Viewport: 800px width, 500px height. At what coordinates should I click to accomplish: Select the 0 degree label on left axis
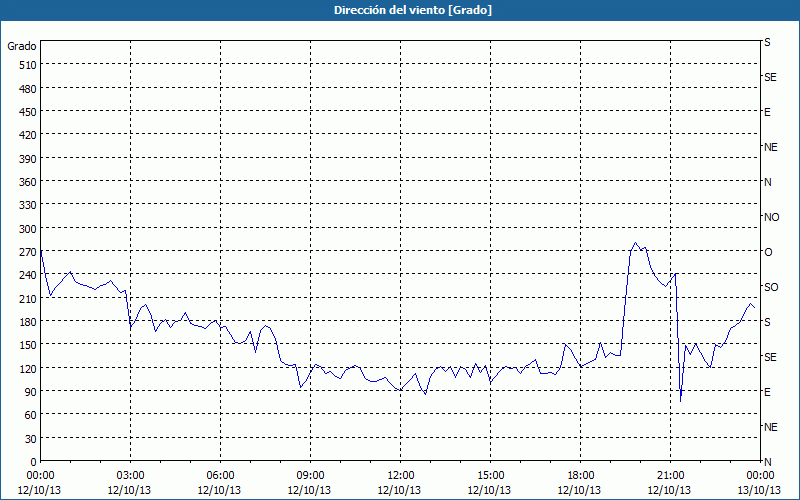[34, 462]
